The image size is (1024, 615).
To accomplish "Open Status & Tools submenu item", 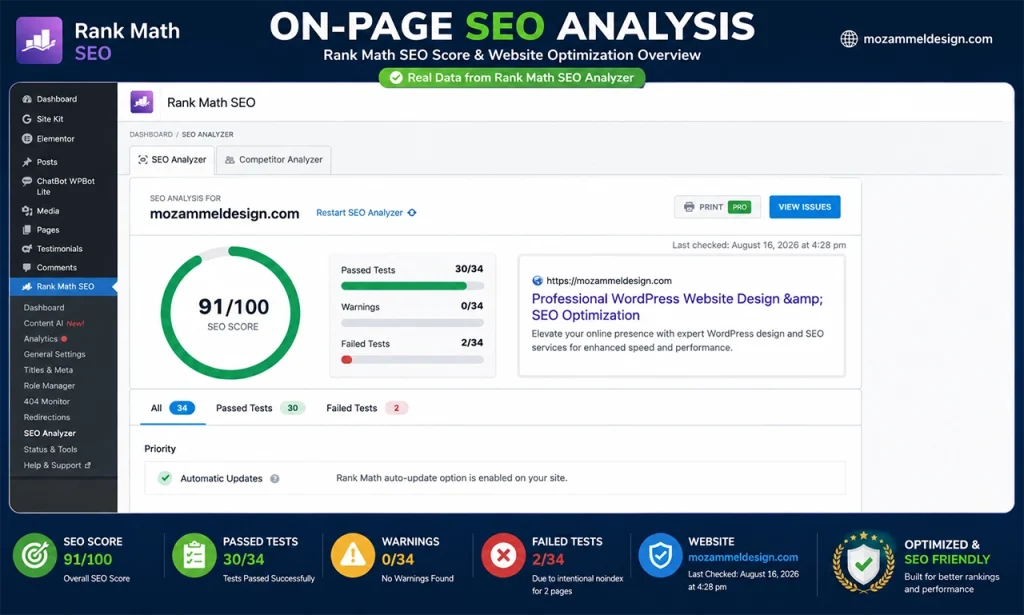I will pos(50,449).
